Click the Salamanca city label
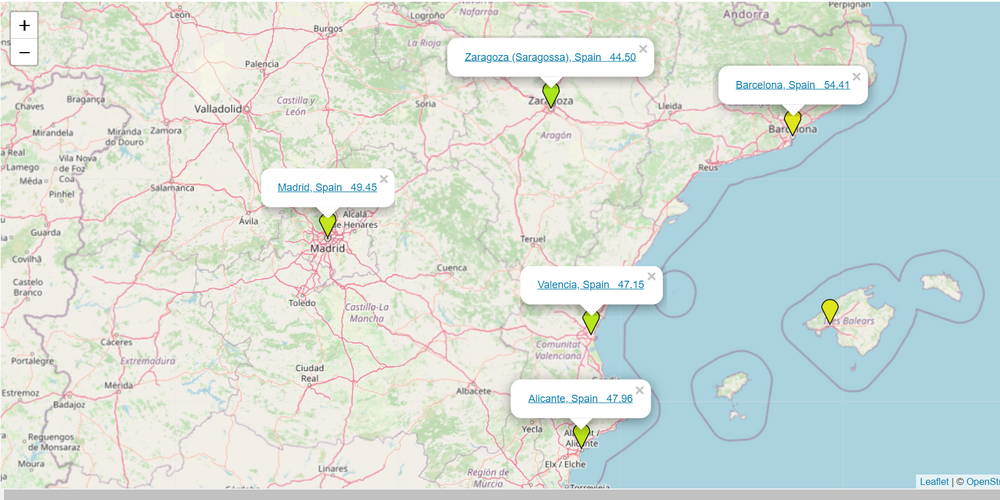Viewport: 1000px width, 500px height. pyautogui.click(x=172, y=188)
